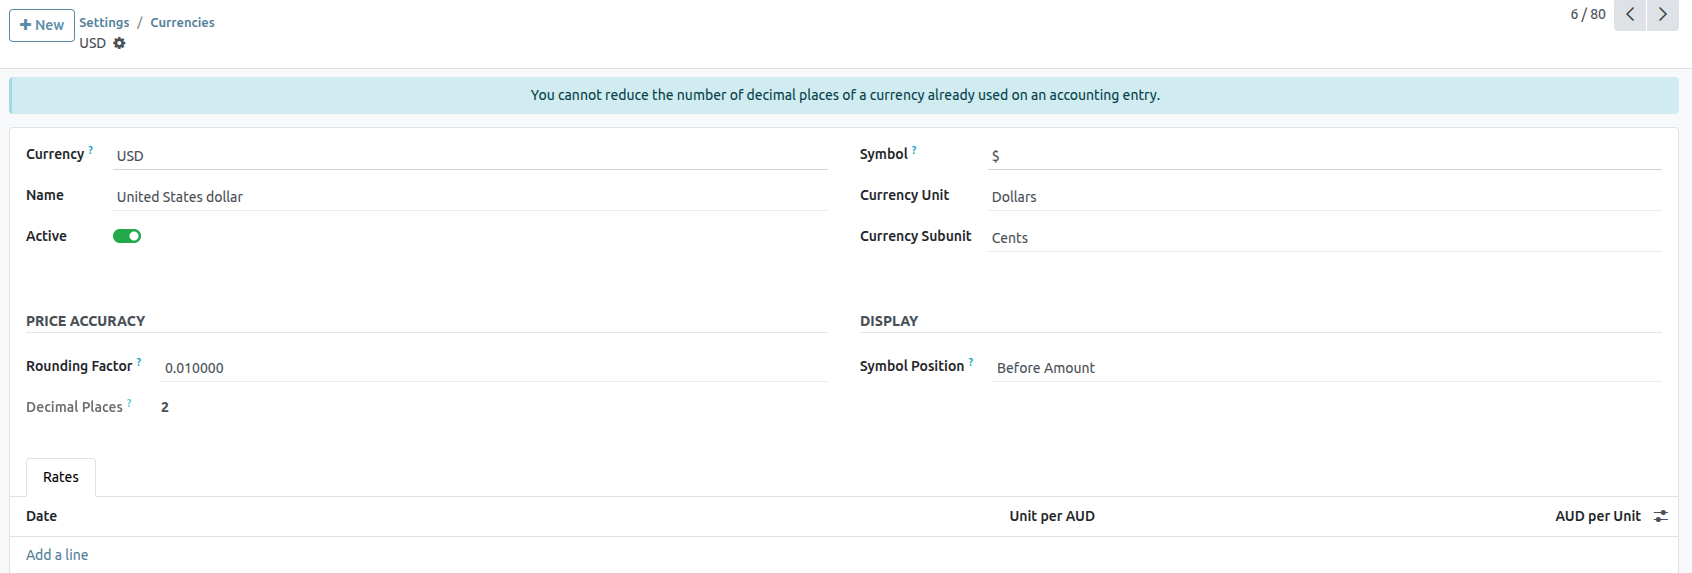Toggle the Active switch off
The height and width of the screenshot is (573, 1692).
click(127, 236)
